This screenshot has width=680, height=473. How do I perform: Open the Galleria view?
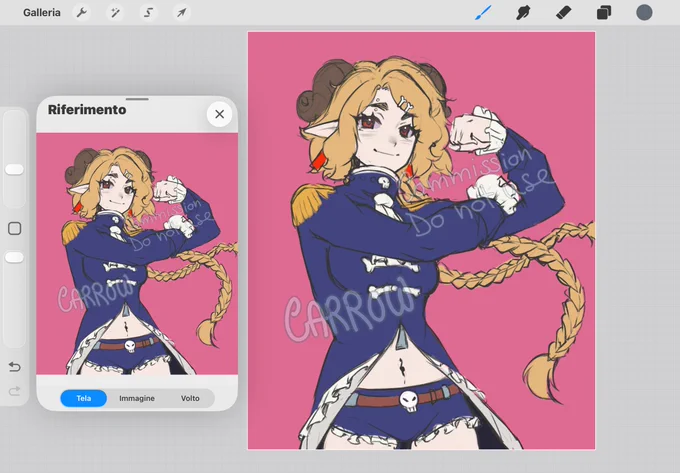pyautogui.click(x=42, y=13)
